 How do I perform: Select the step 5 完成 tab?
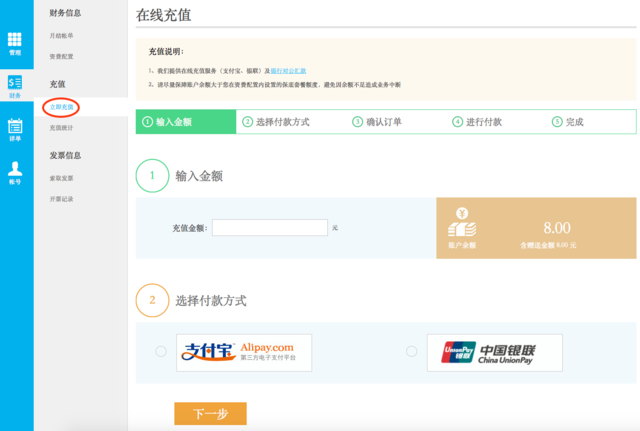click(x=568, y=122)
